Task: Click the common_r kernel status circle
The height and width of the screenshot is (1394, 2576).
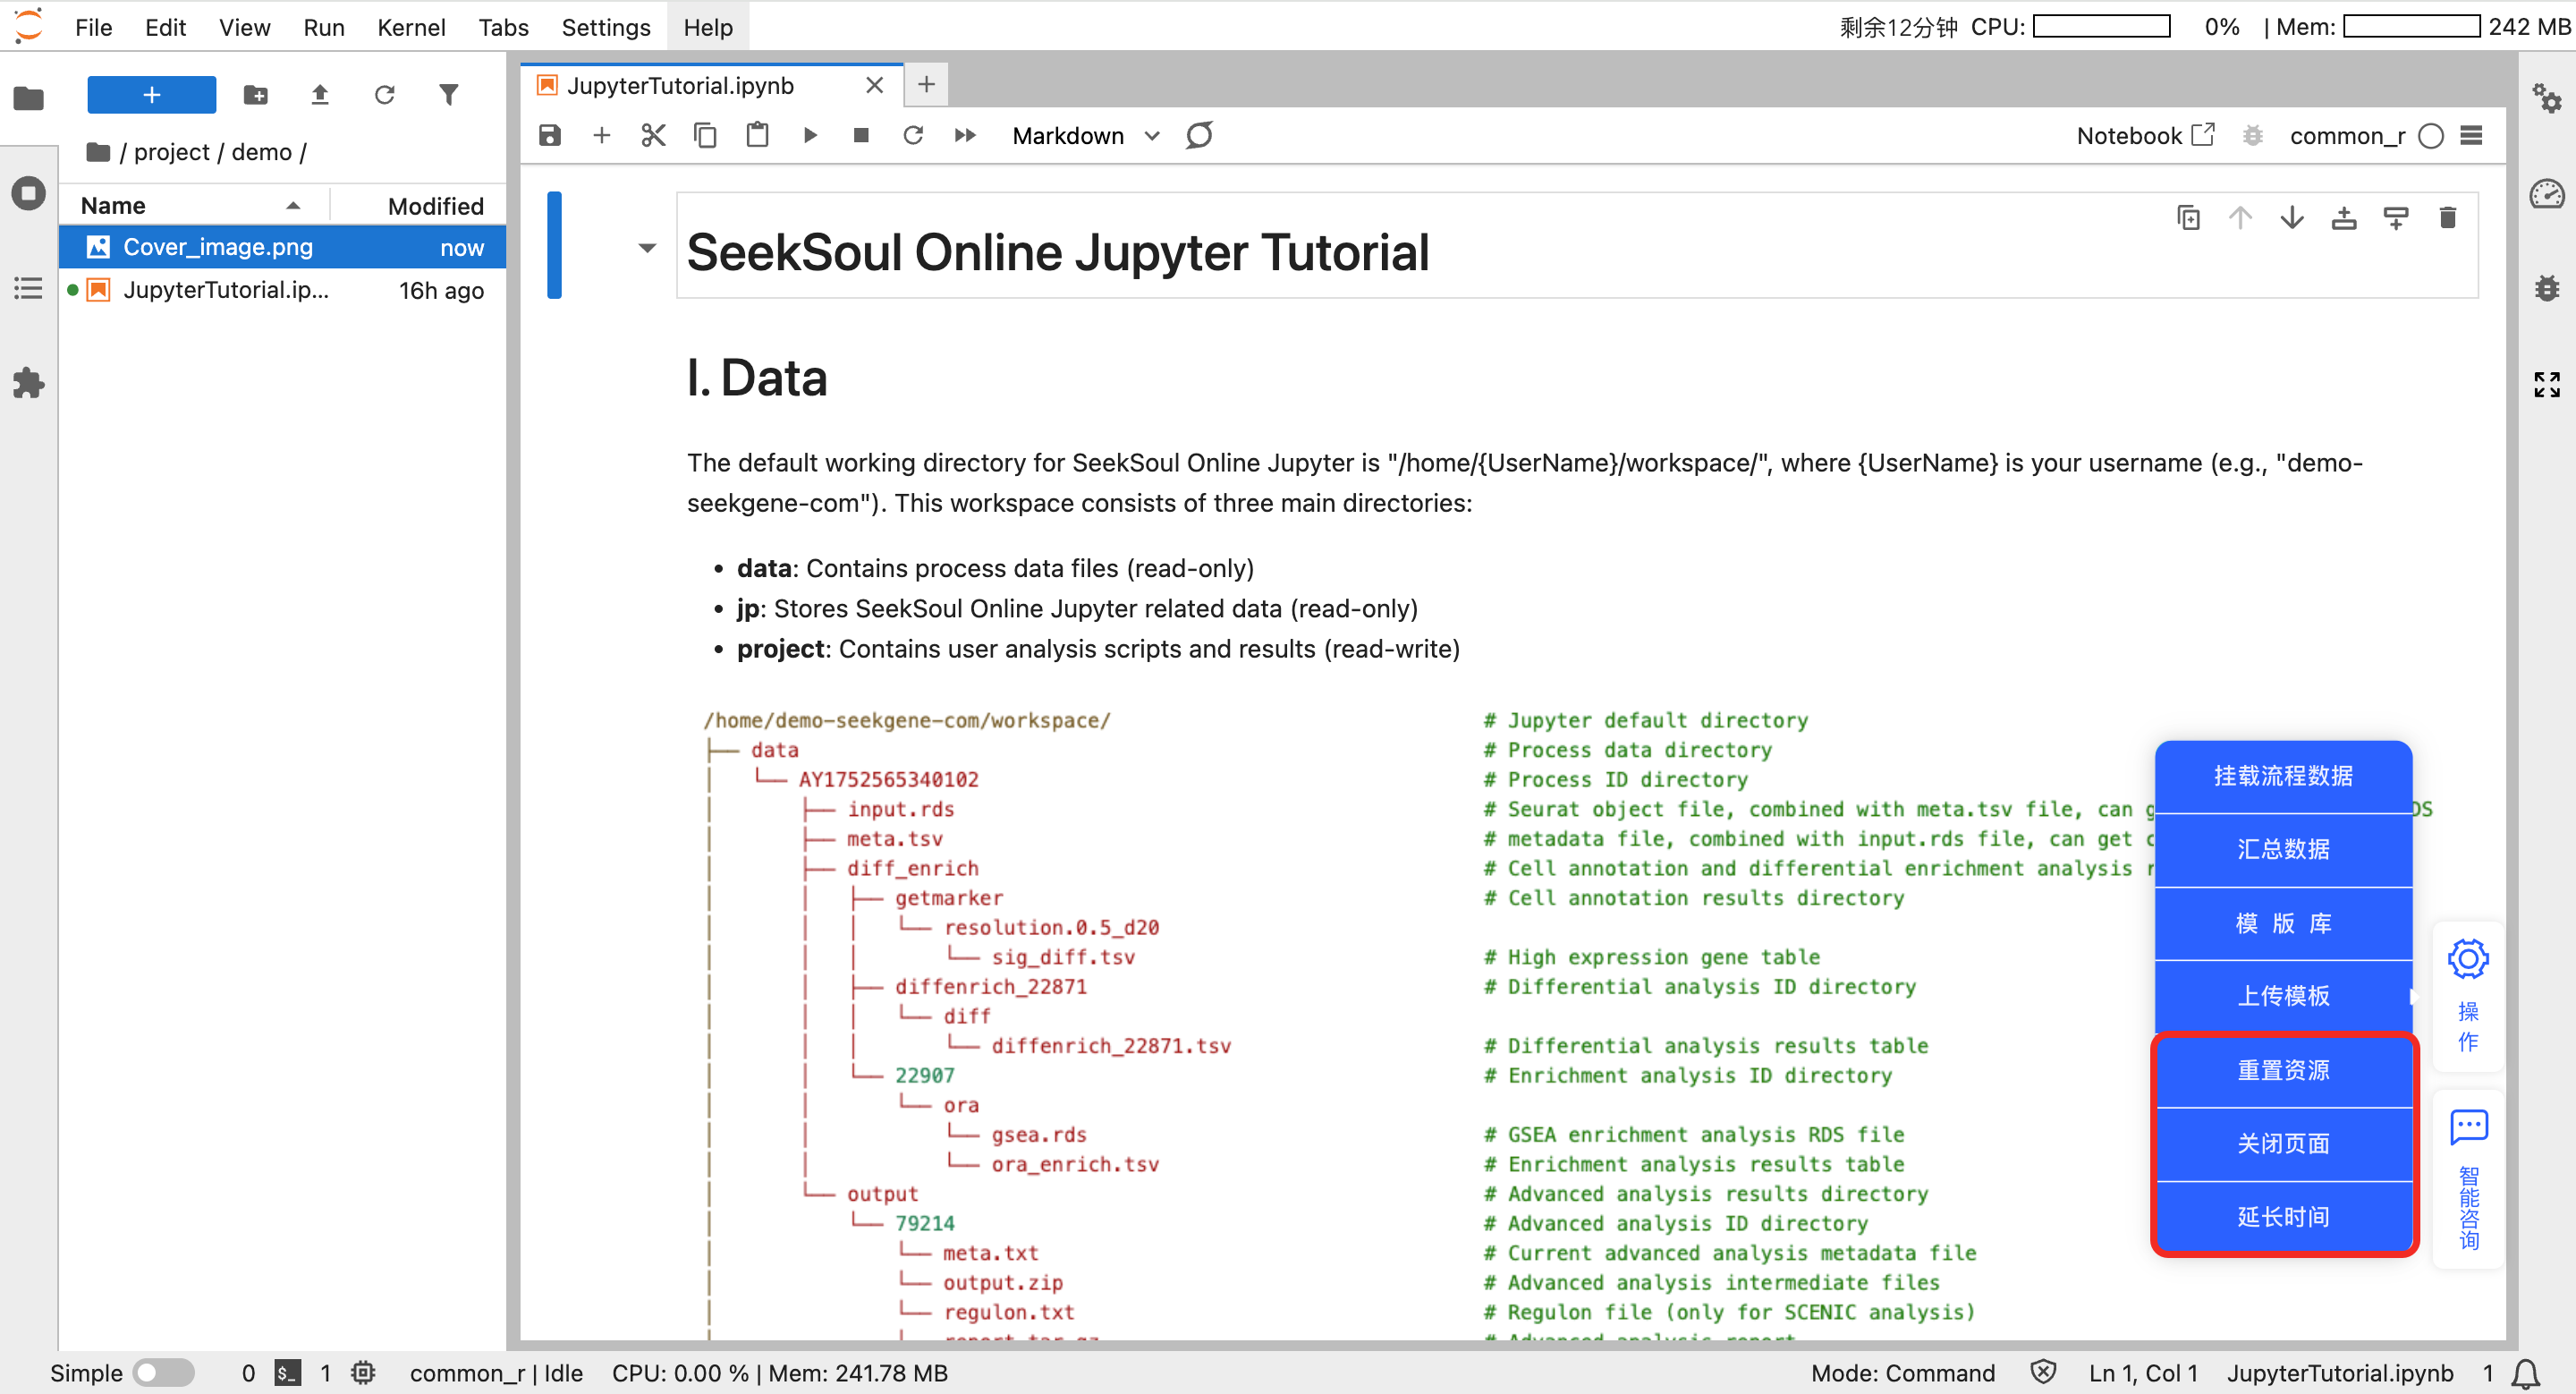Action: click(2431, 136)
